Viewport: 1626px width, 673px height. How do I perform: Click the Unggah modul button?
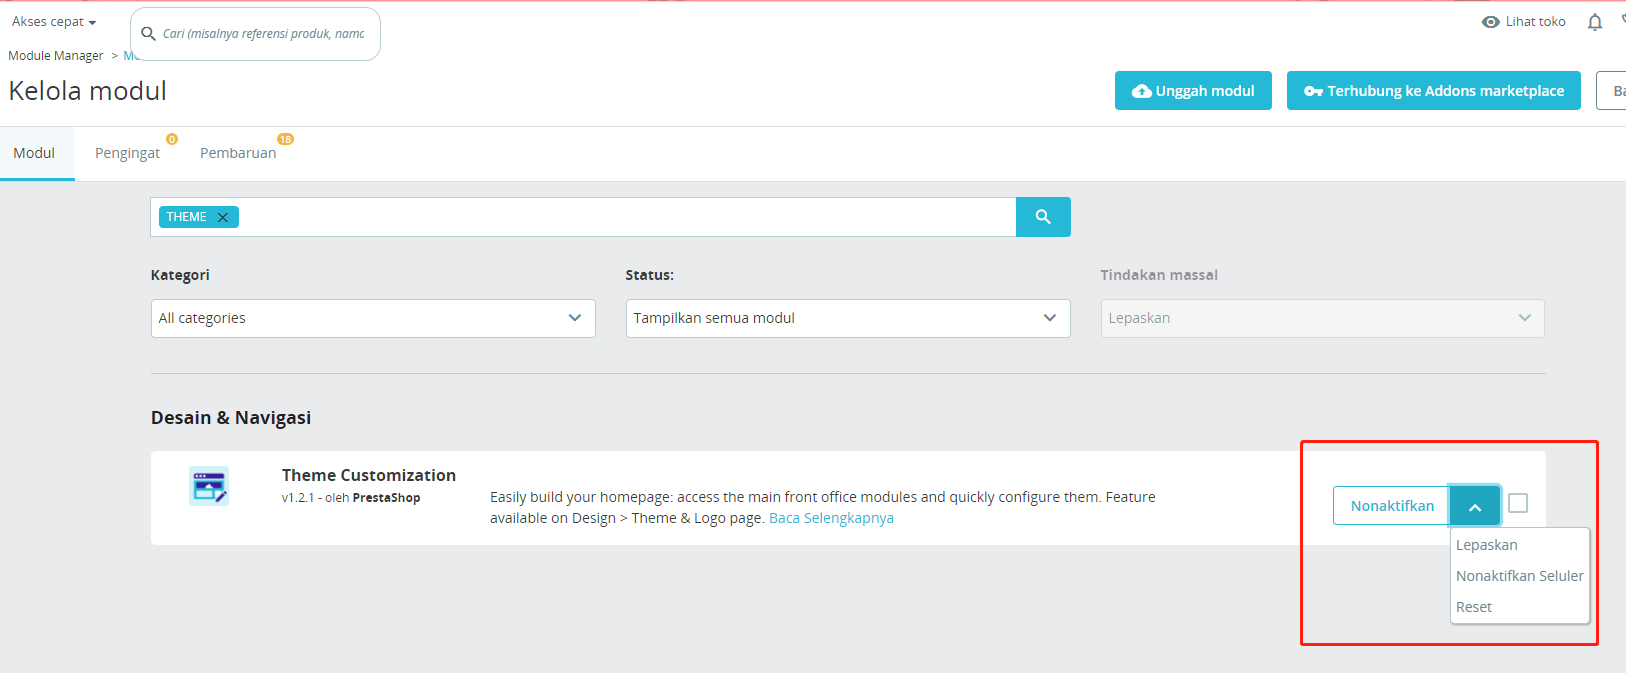[1193, 91]
